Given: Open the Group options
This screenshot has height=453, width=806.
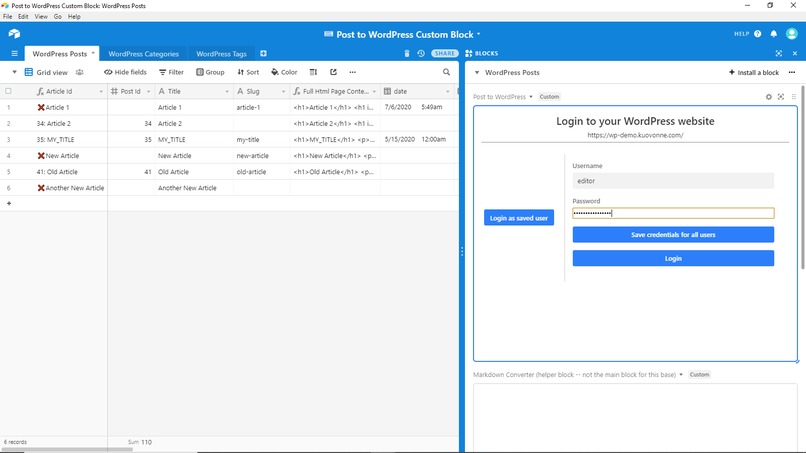Looking at the screenshot, I should point(210,73).
